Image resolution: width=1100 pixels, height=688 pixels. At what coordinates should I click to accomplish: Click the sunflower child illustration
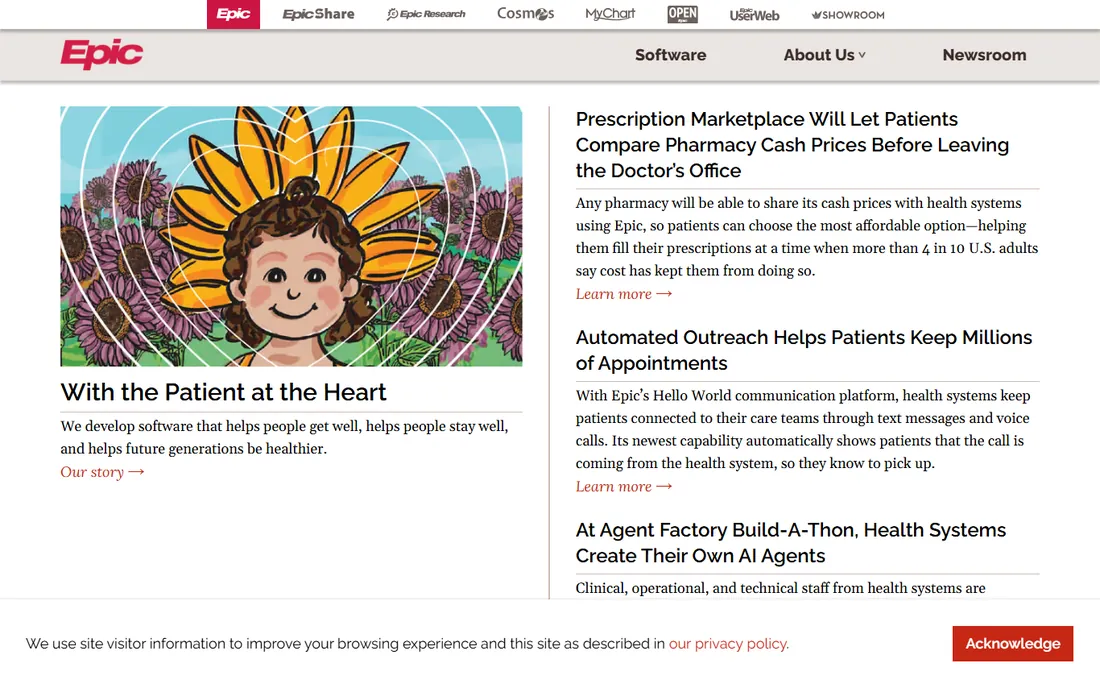tap(291, 236)
